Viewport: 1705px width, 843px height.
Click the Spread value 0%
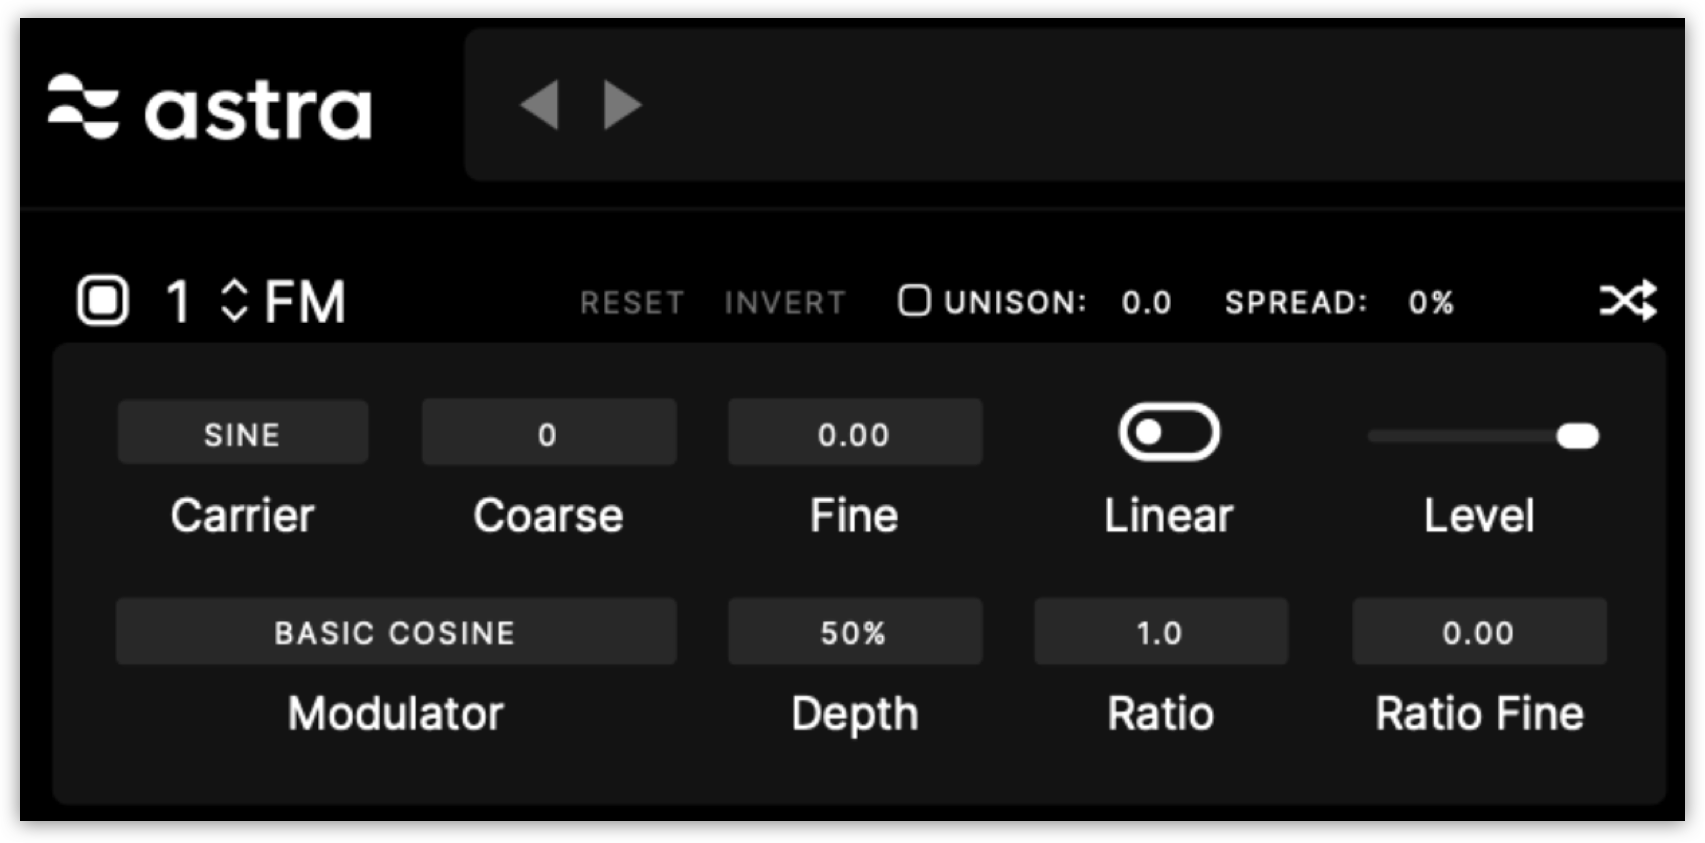pyautogui.click(x=1431, y=302)
